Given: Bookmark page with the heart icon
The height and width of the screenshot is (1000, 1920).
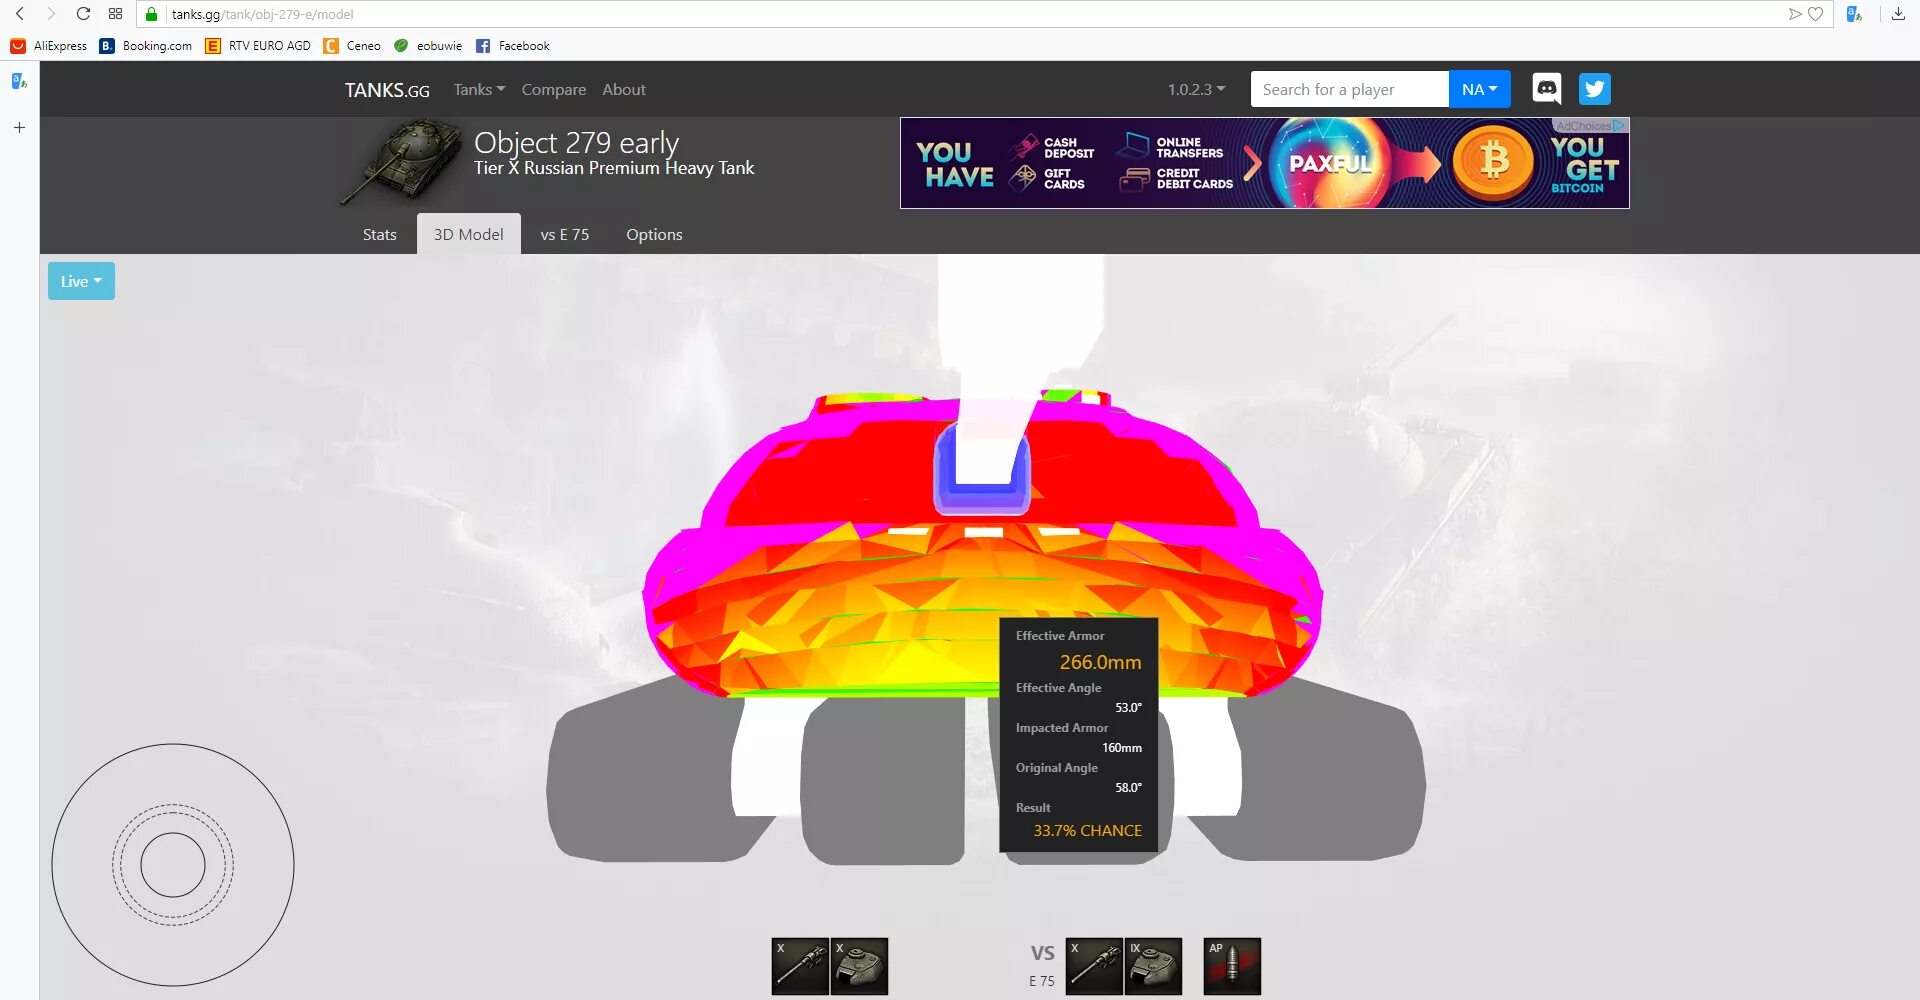Looking at the screenshot, I should coord(1816,14).
